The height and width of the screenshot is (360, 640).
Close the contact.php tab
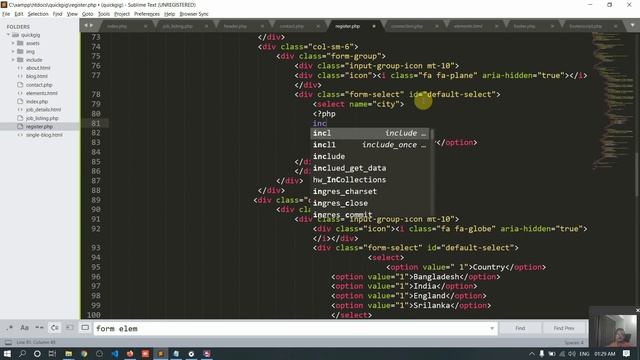coord(318,26)
